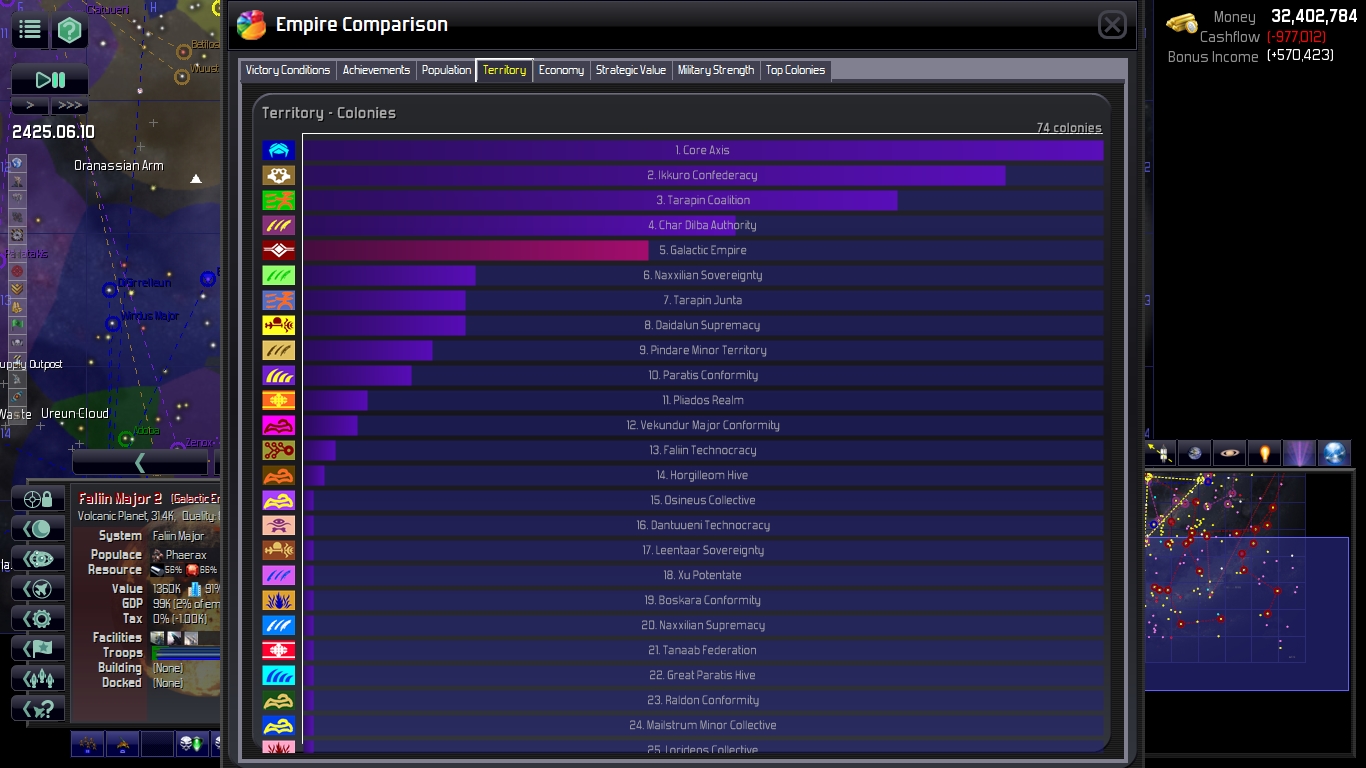This screenshot has height=768, width=1366.
Task: Select the Core Axis territory bar
Action: 703,150
